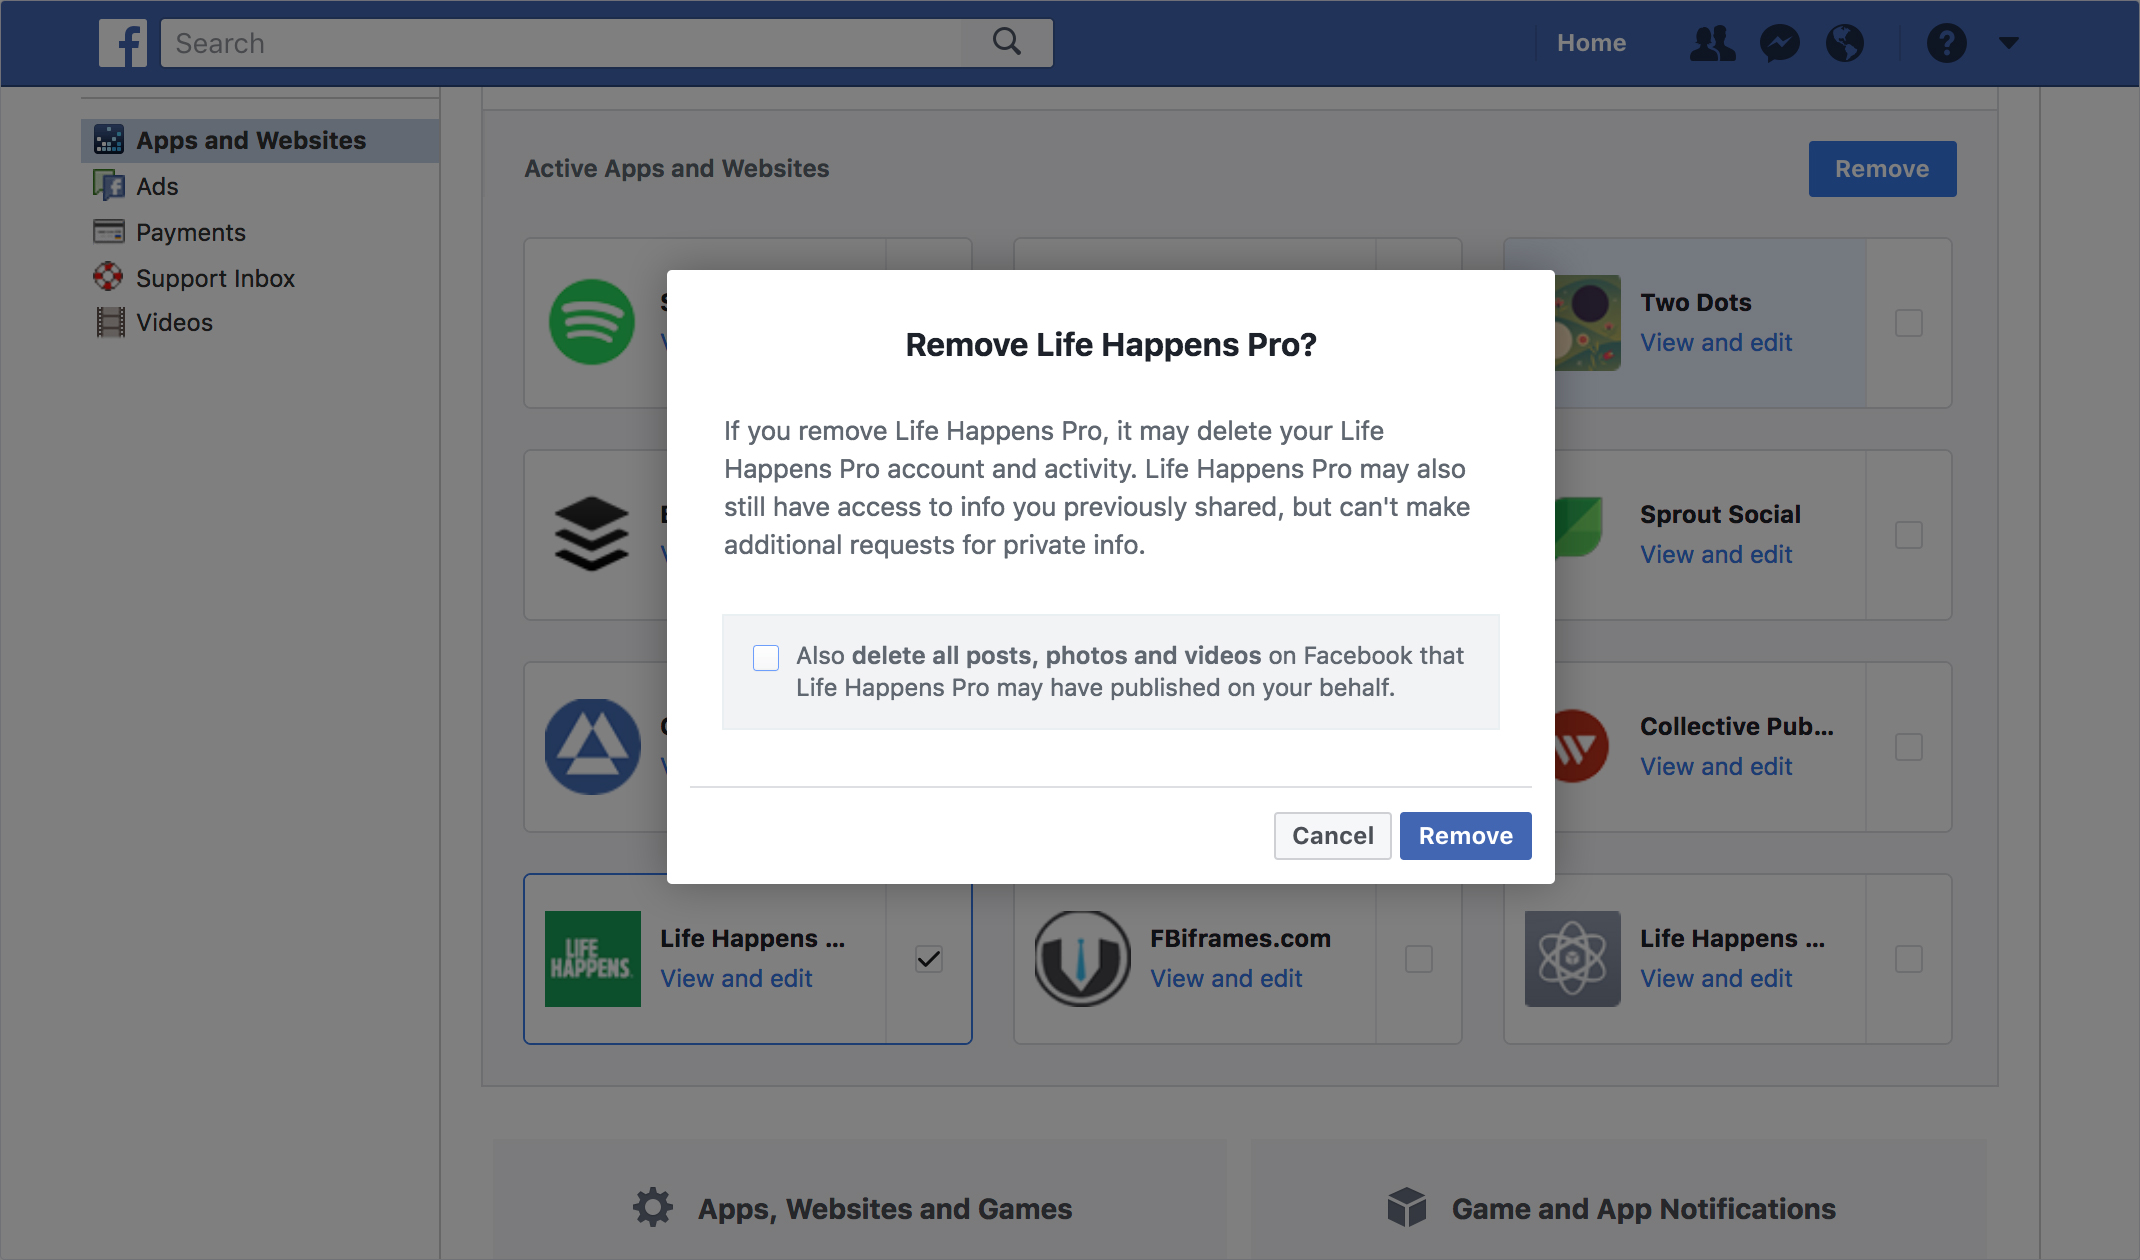Go to the Home tab
This screenshot has height=1260, width=2140.
pos(1591,43)
